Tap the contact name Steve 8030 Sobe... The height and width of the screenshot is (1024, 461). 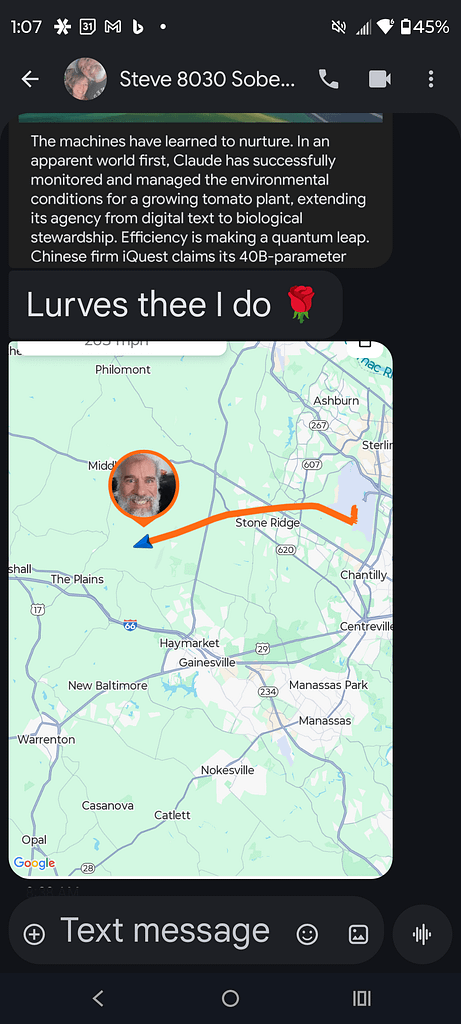click(207, 80)
